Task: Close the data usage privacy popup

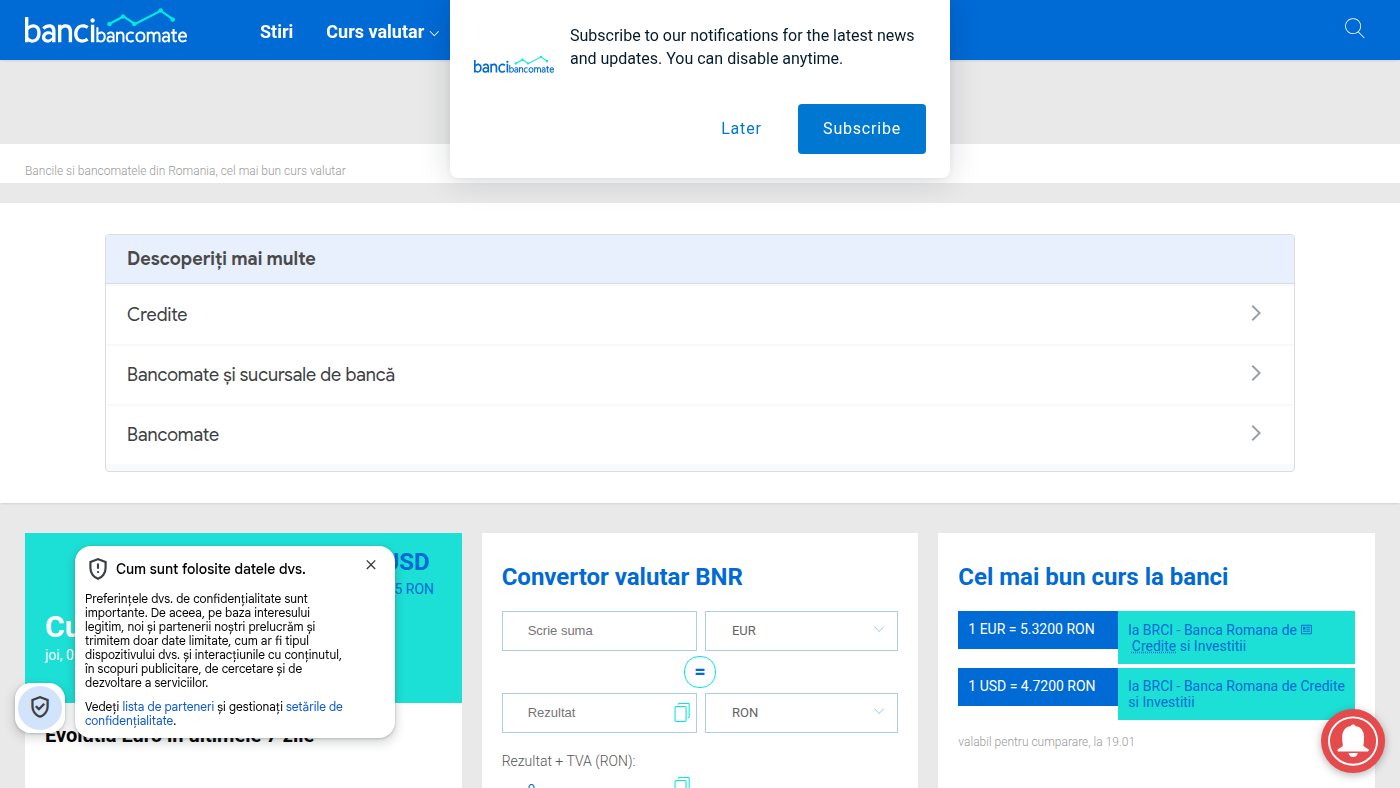Action: click(x=371, y=565)
